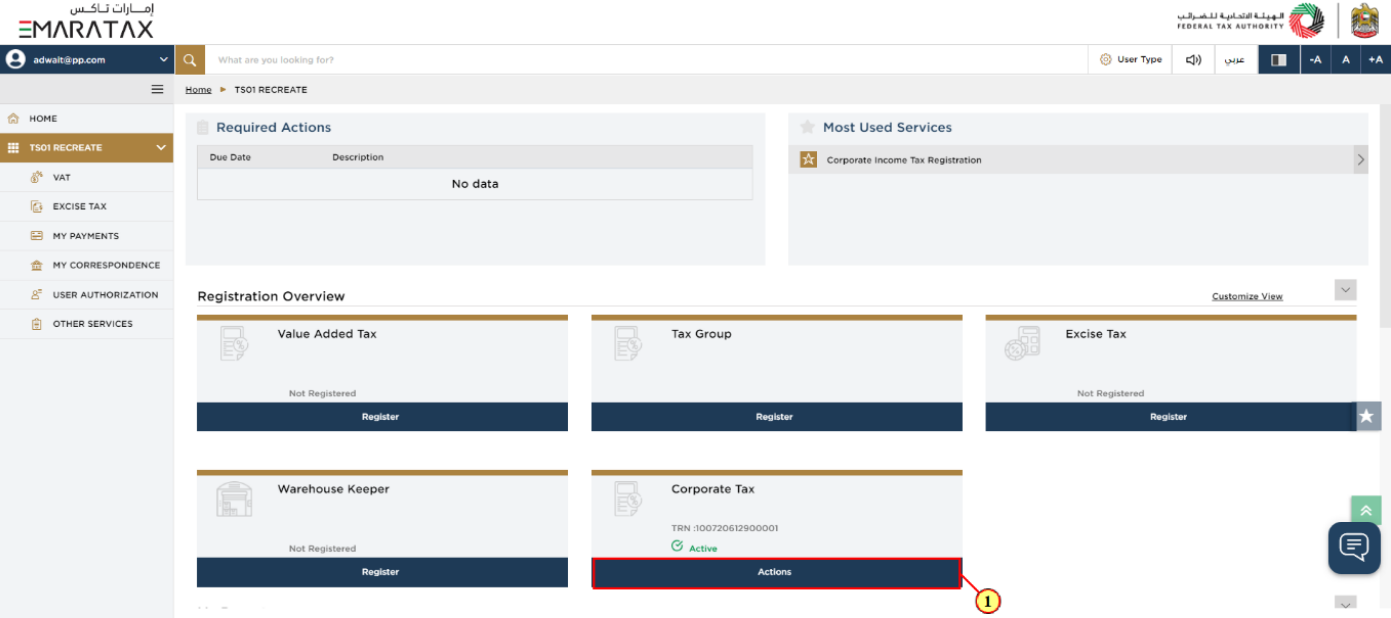Click the Home house icon
The width and height of the screenshot is (1391, 618).
pyautogui.click(x=14, y=118)
